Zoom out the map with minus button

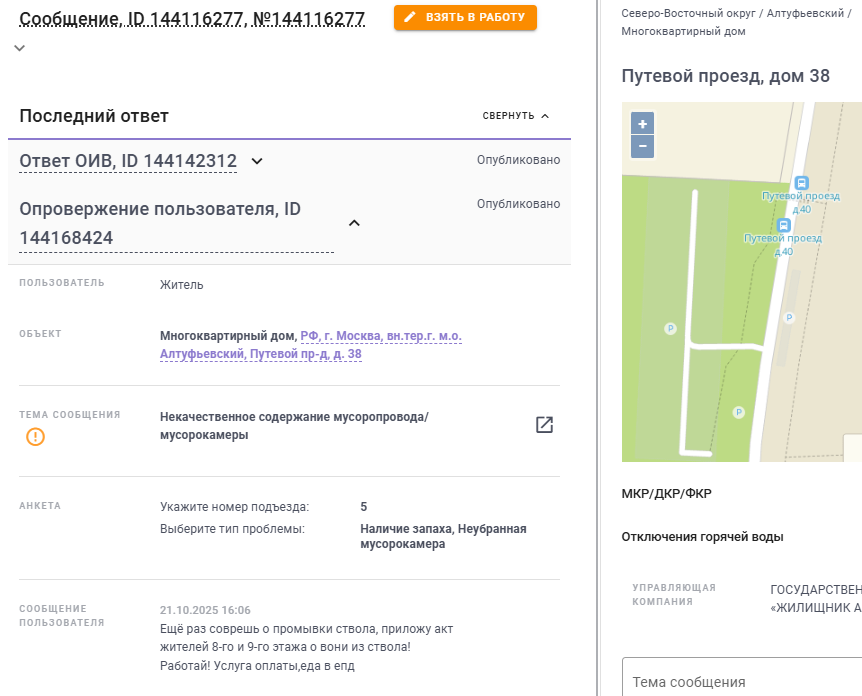point(642,147)
